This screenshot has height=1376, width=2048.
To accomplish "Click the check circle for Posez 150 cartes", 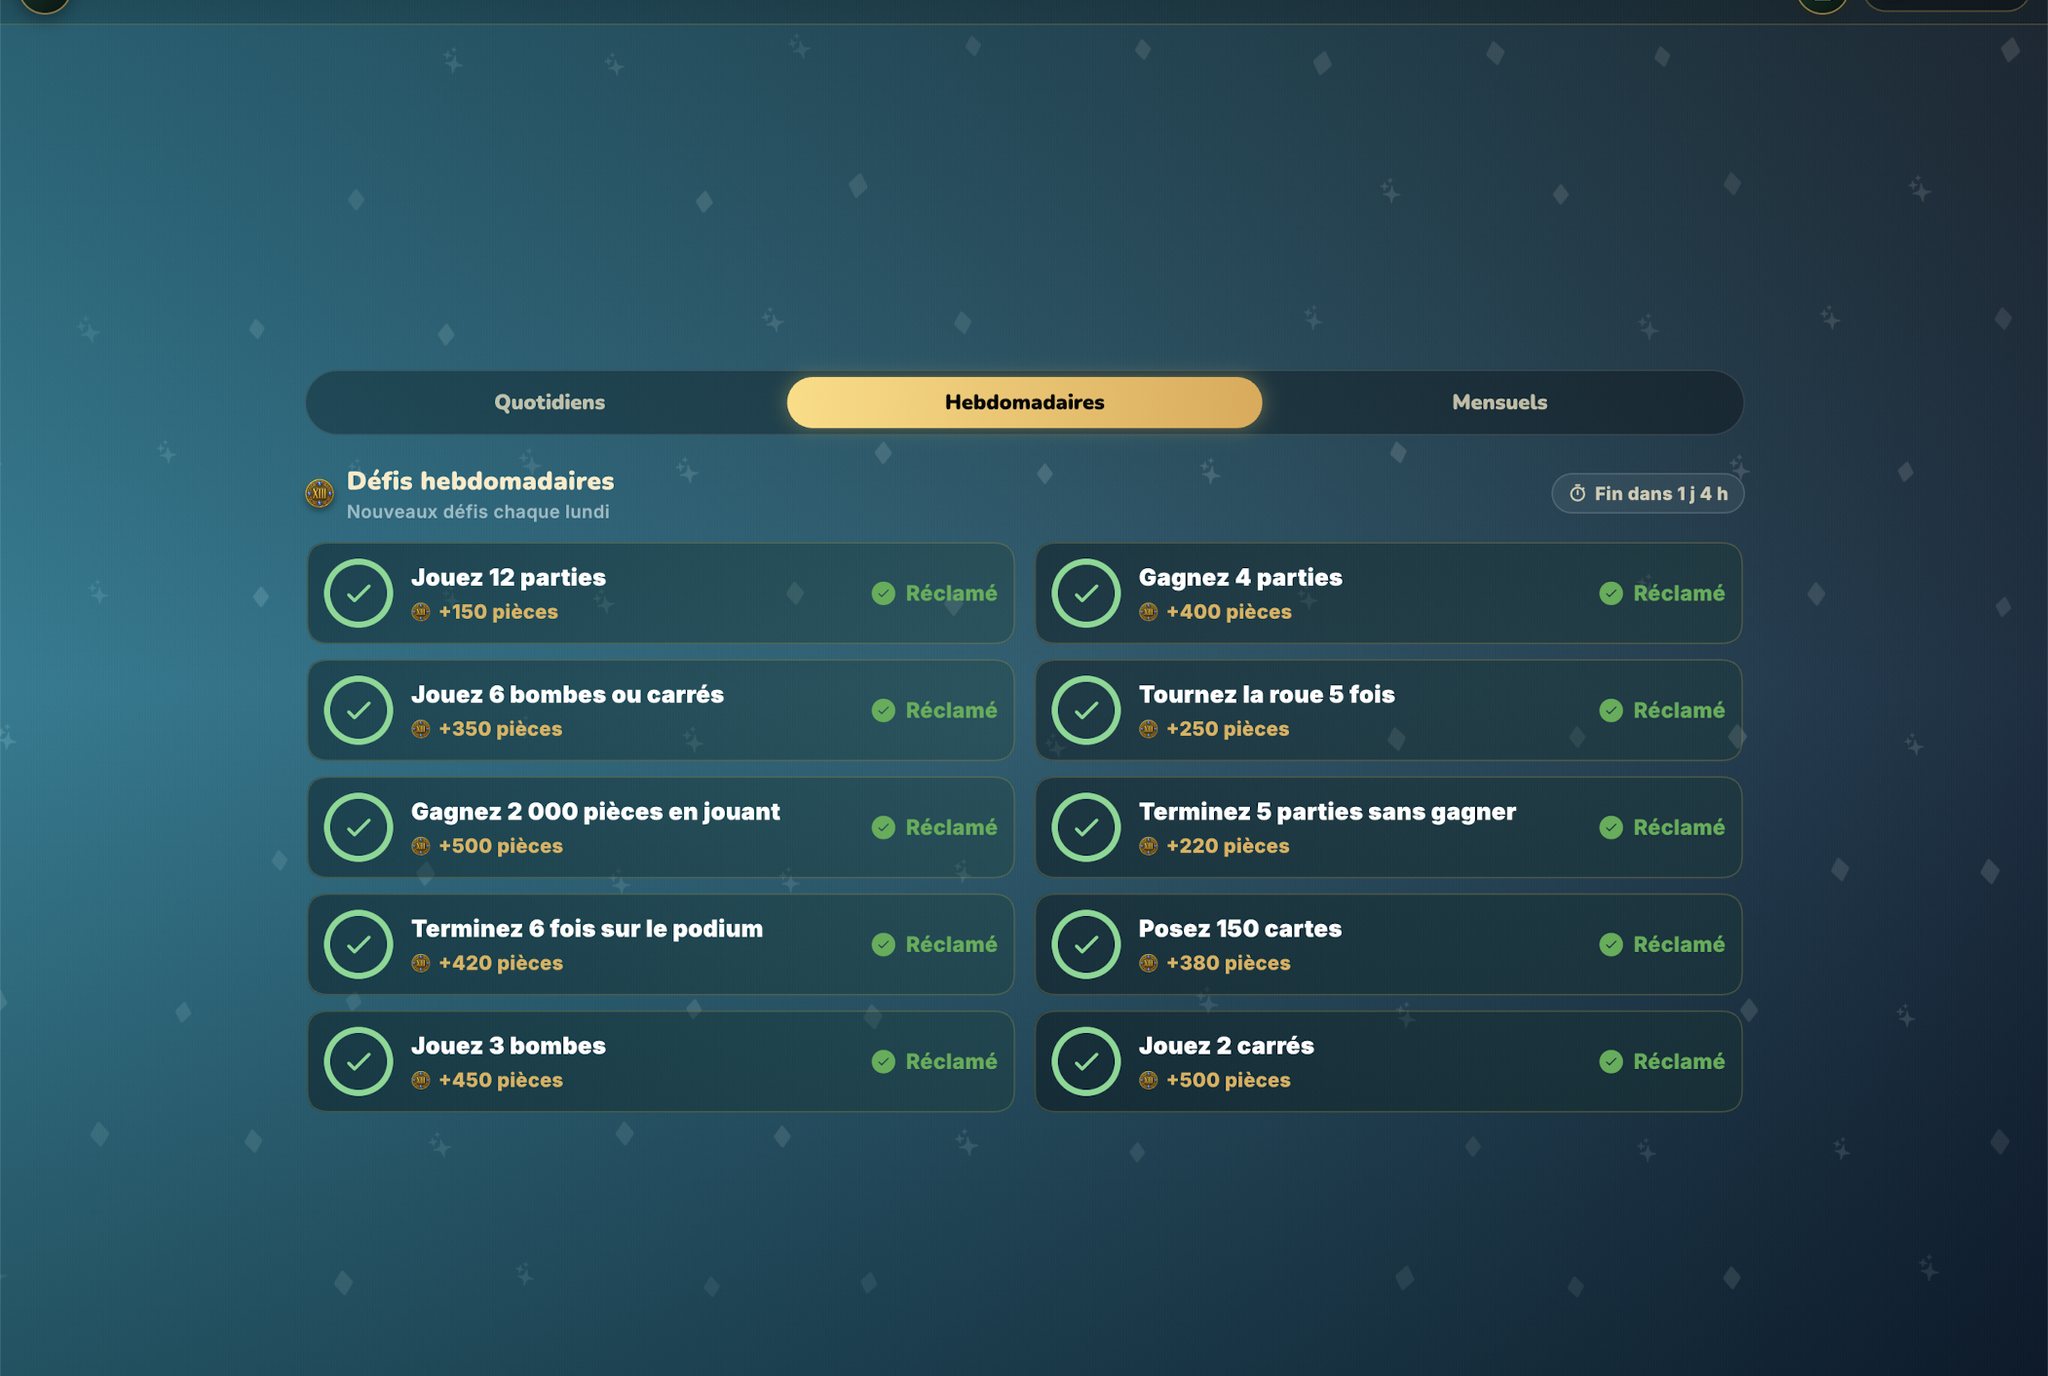I will pos(1086,944).
